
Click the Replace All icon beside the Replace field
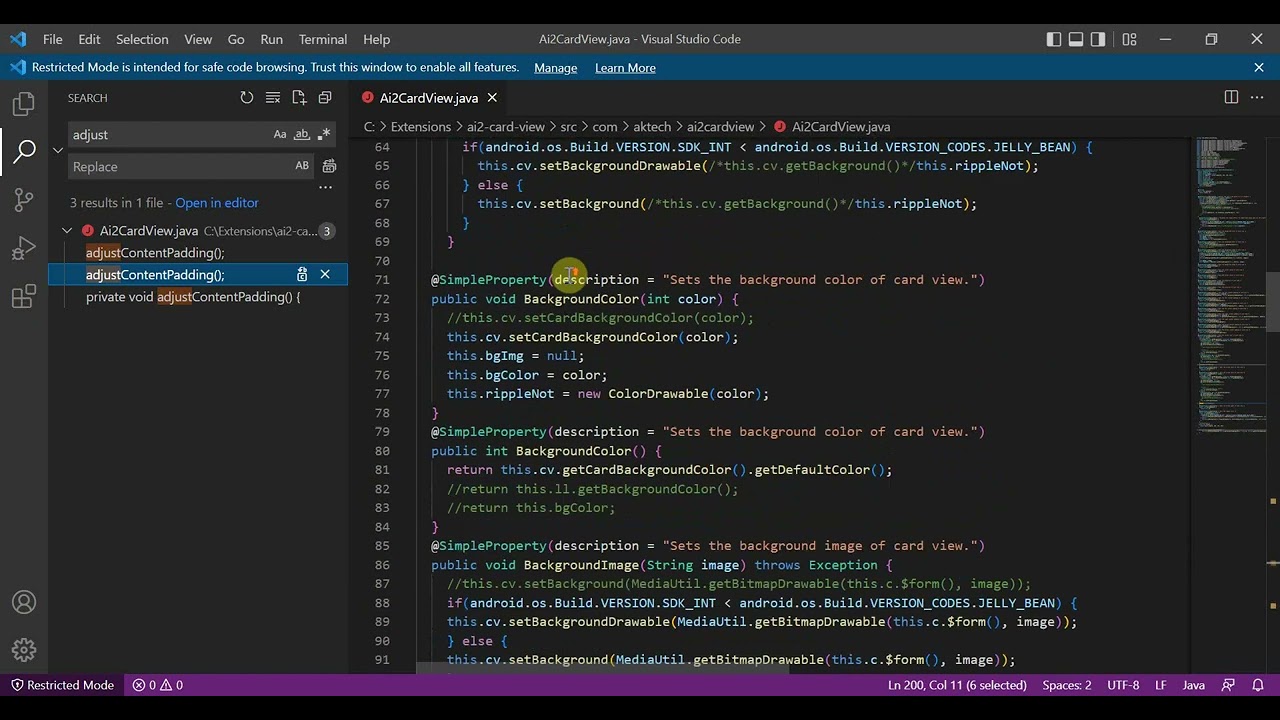(329, 166)
